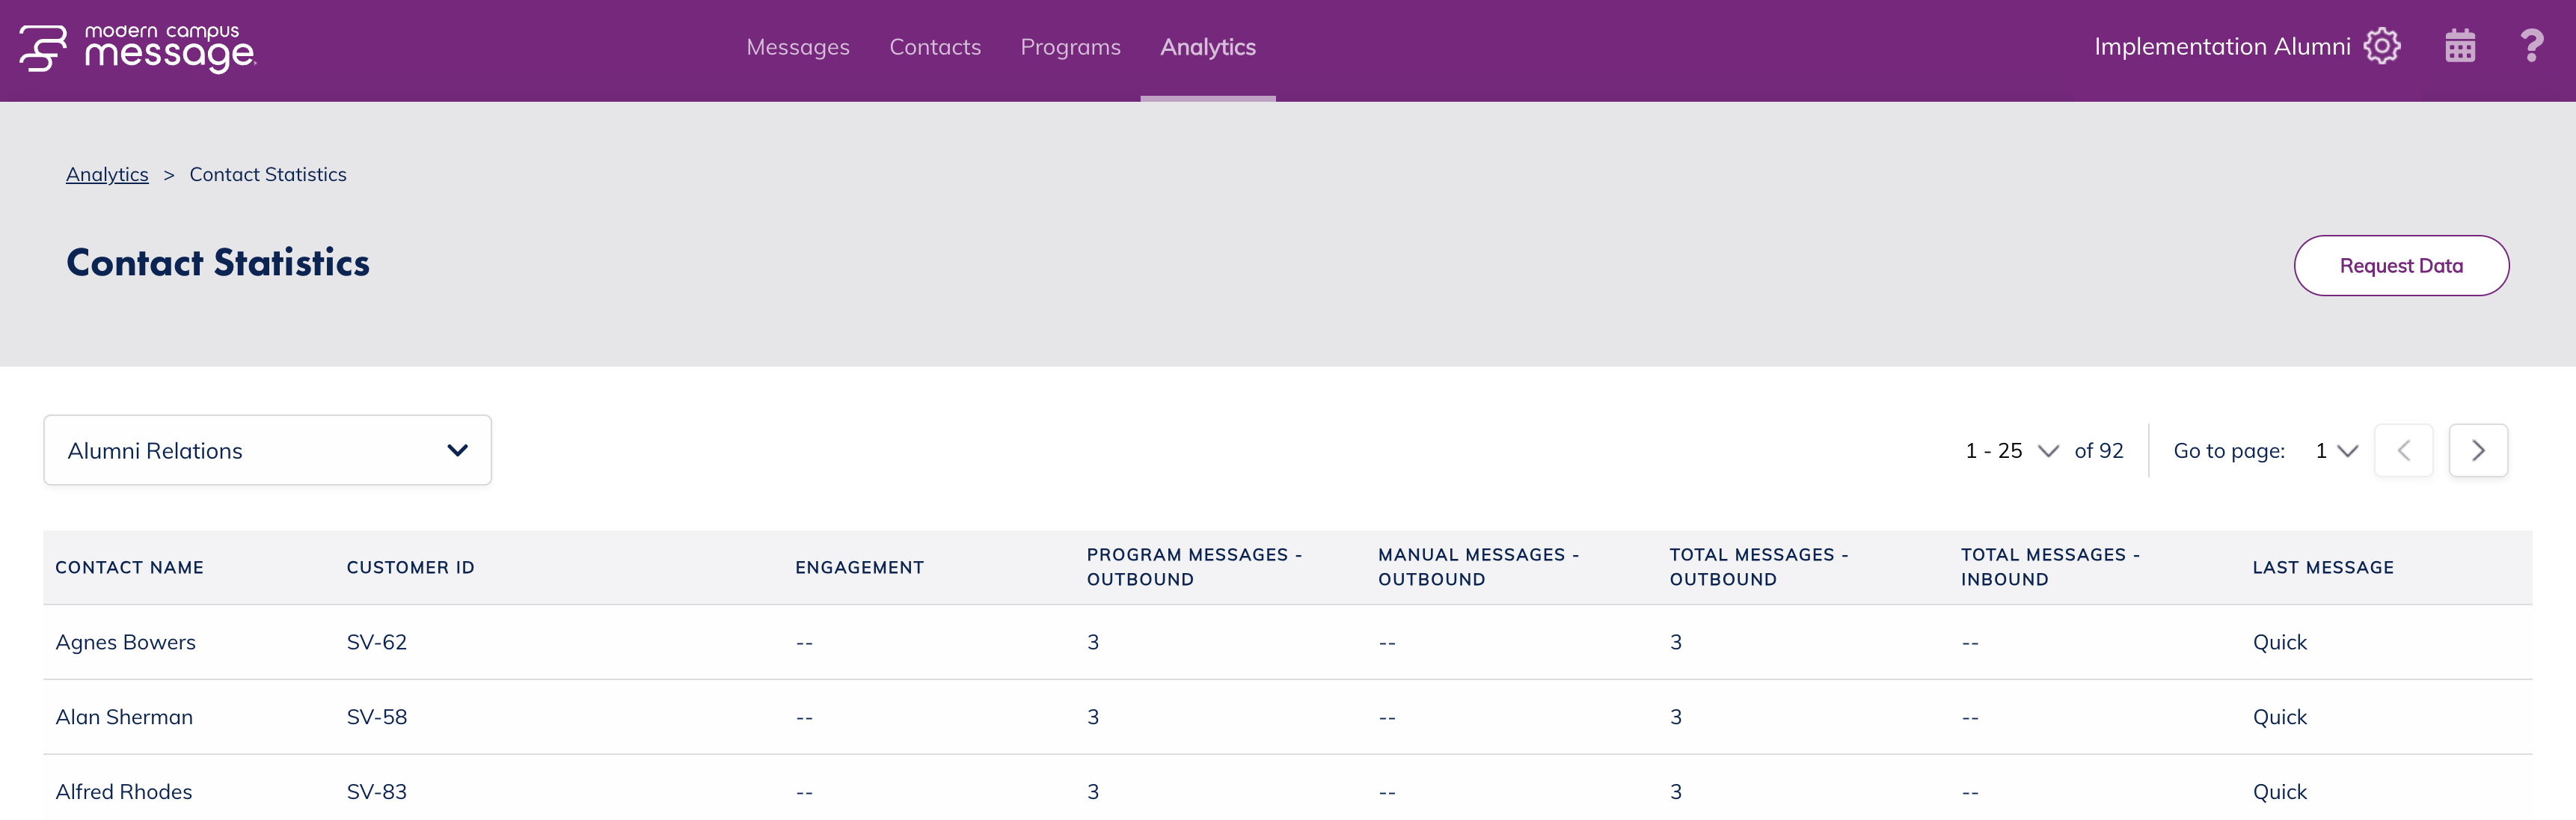Expand the Alumni Relations dropdown
Screen dimensions: 2576x820
tap(267, 451)
